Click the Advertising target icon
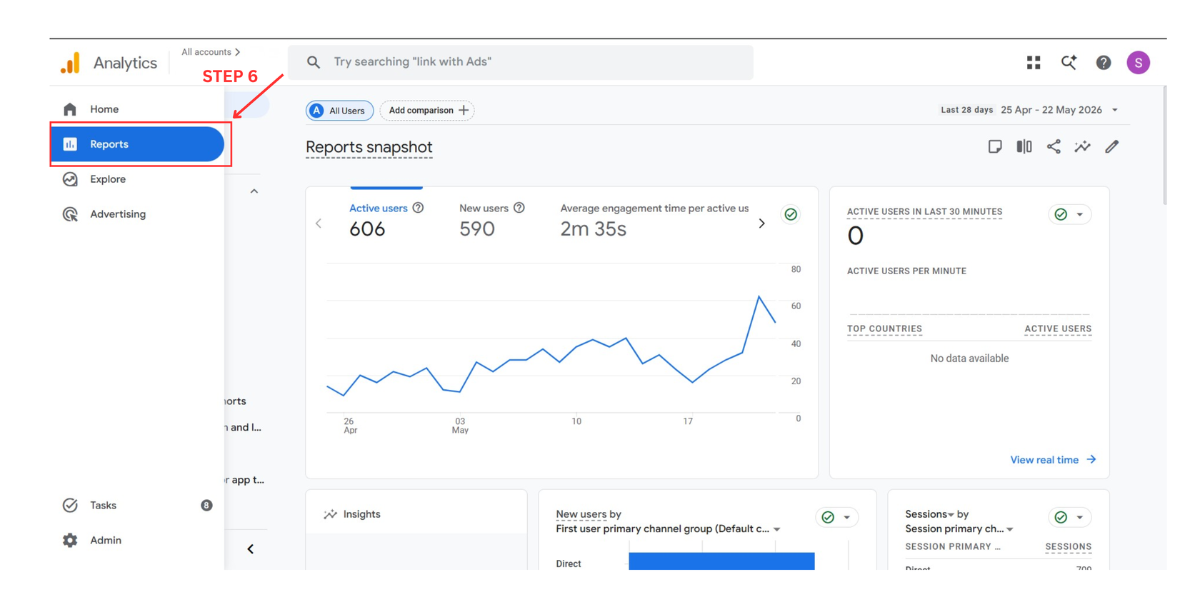The image size is (1200, 600). pyautogui.click(x=70, y=214)
